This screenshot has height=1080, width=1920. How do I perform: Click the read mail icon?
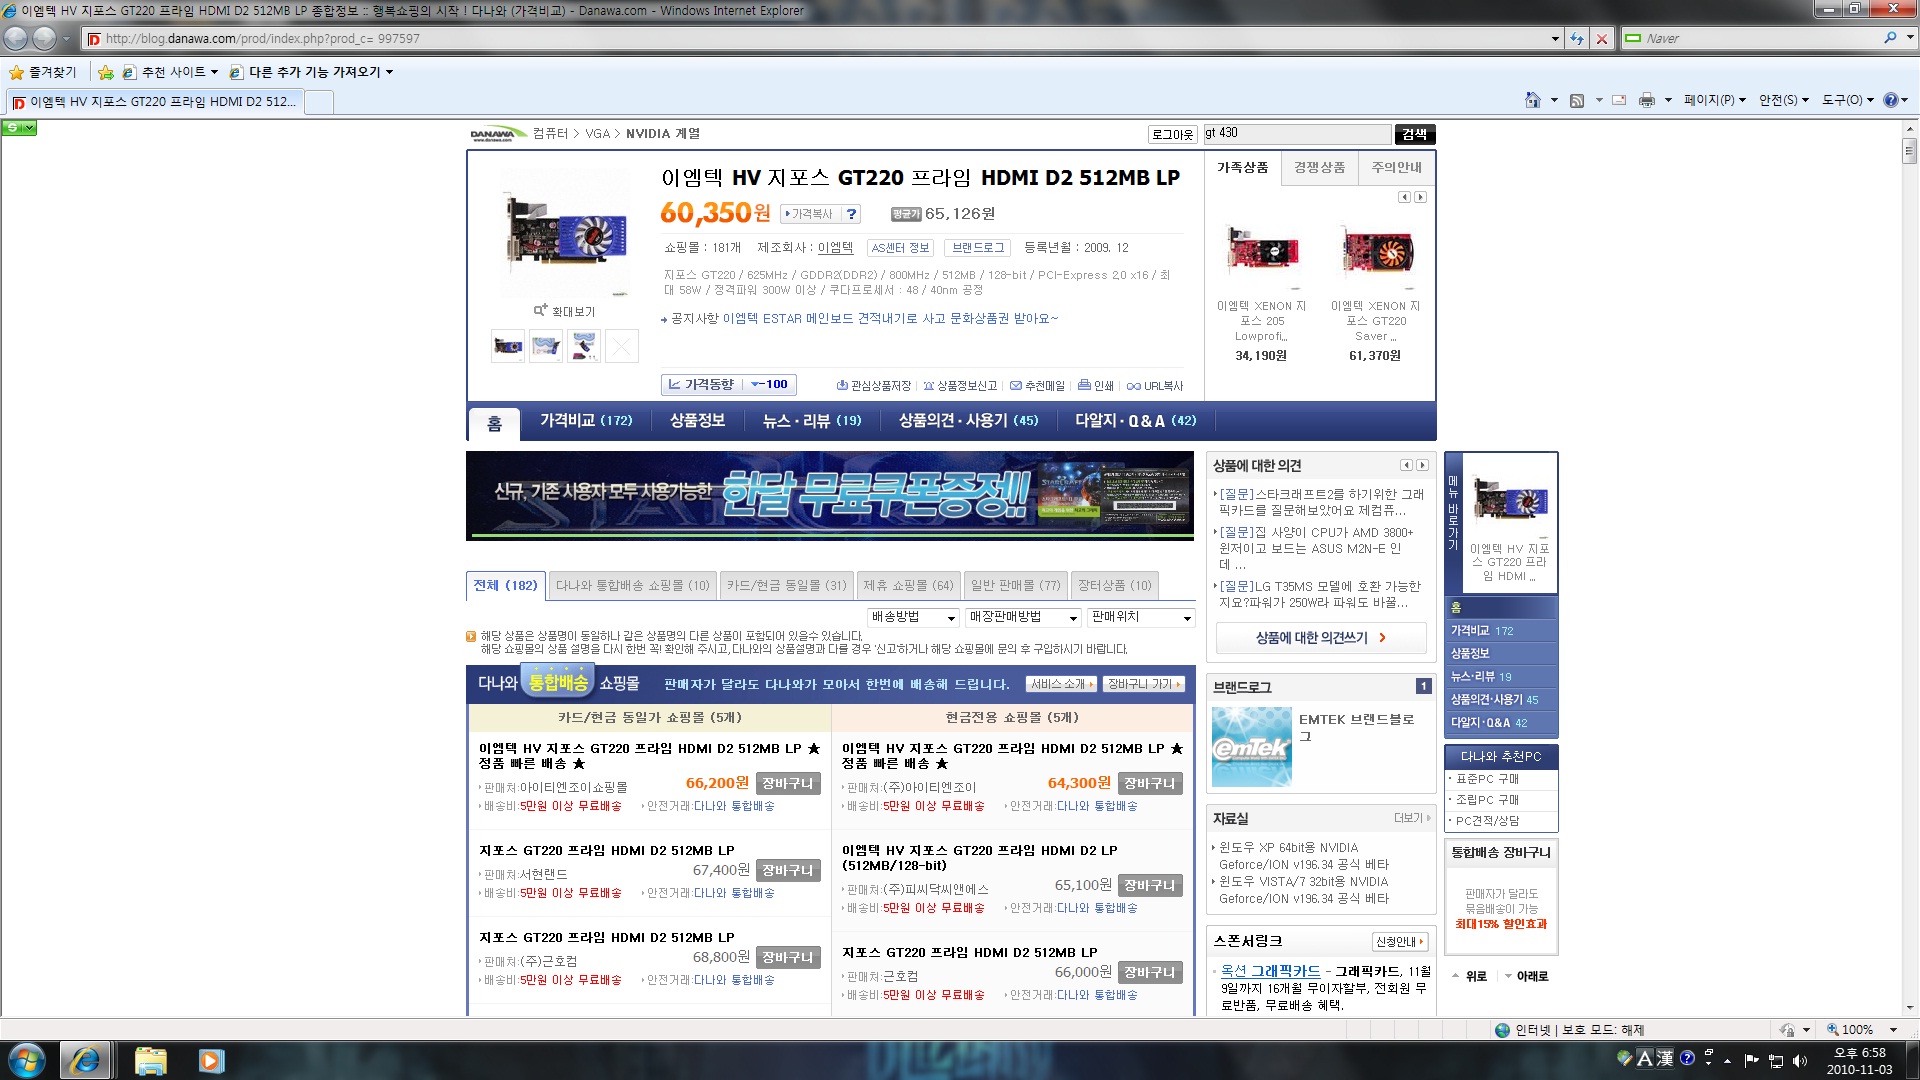(x=1619, y=100)
